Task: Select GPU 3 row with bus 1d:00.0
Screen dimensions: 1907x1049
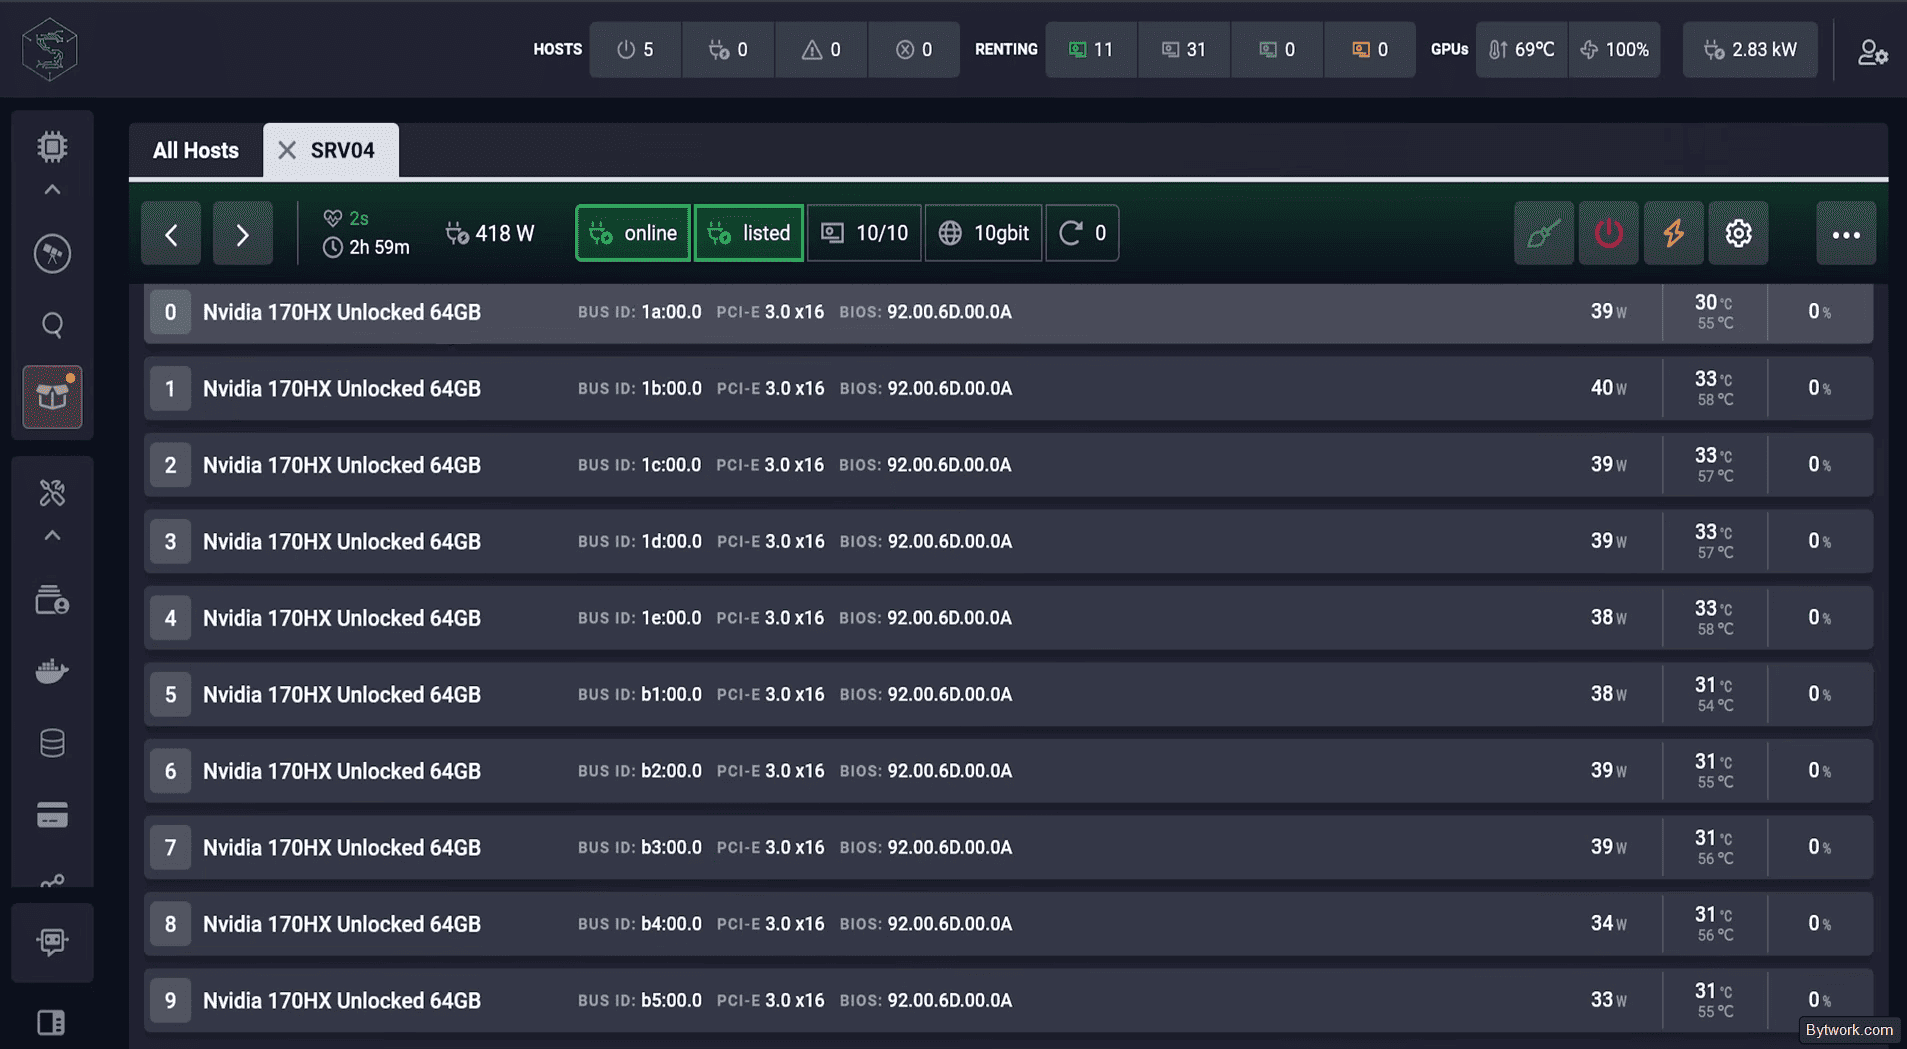Action: 1008,541
